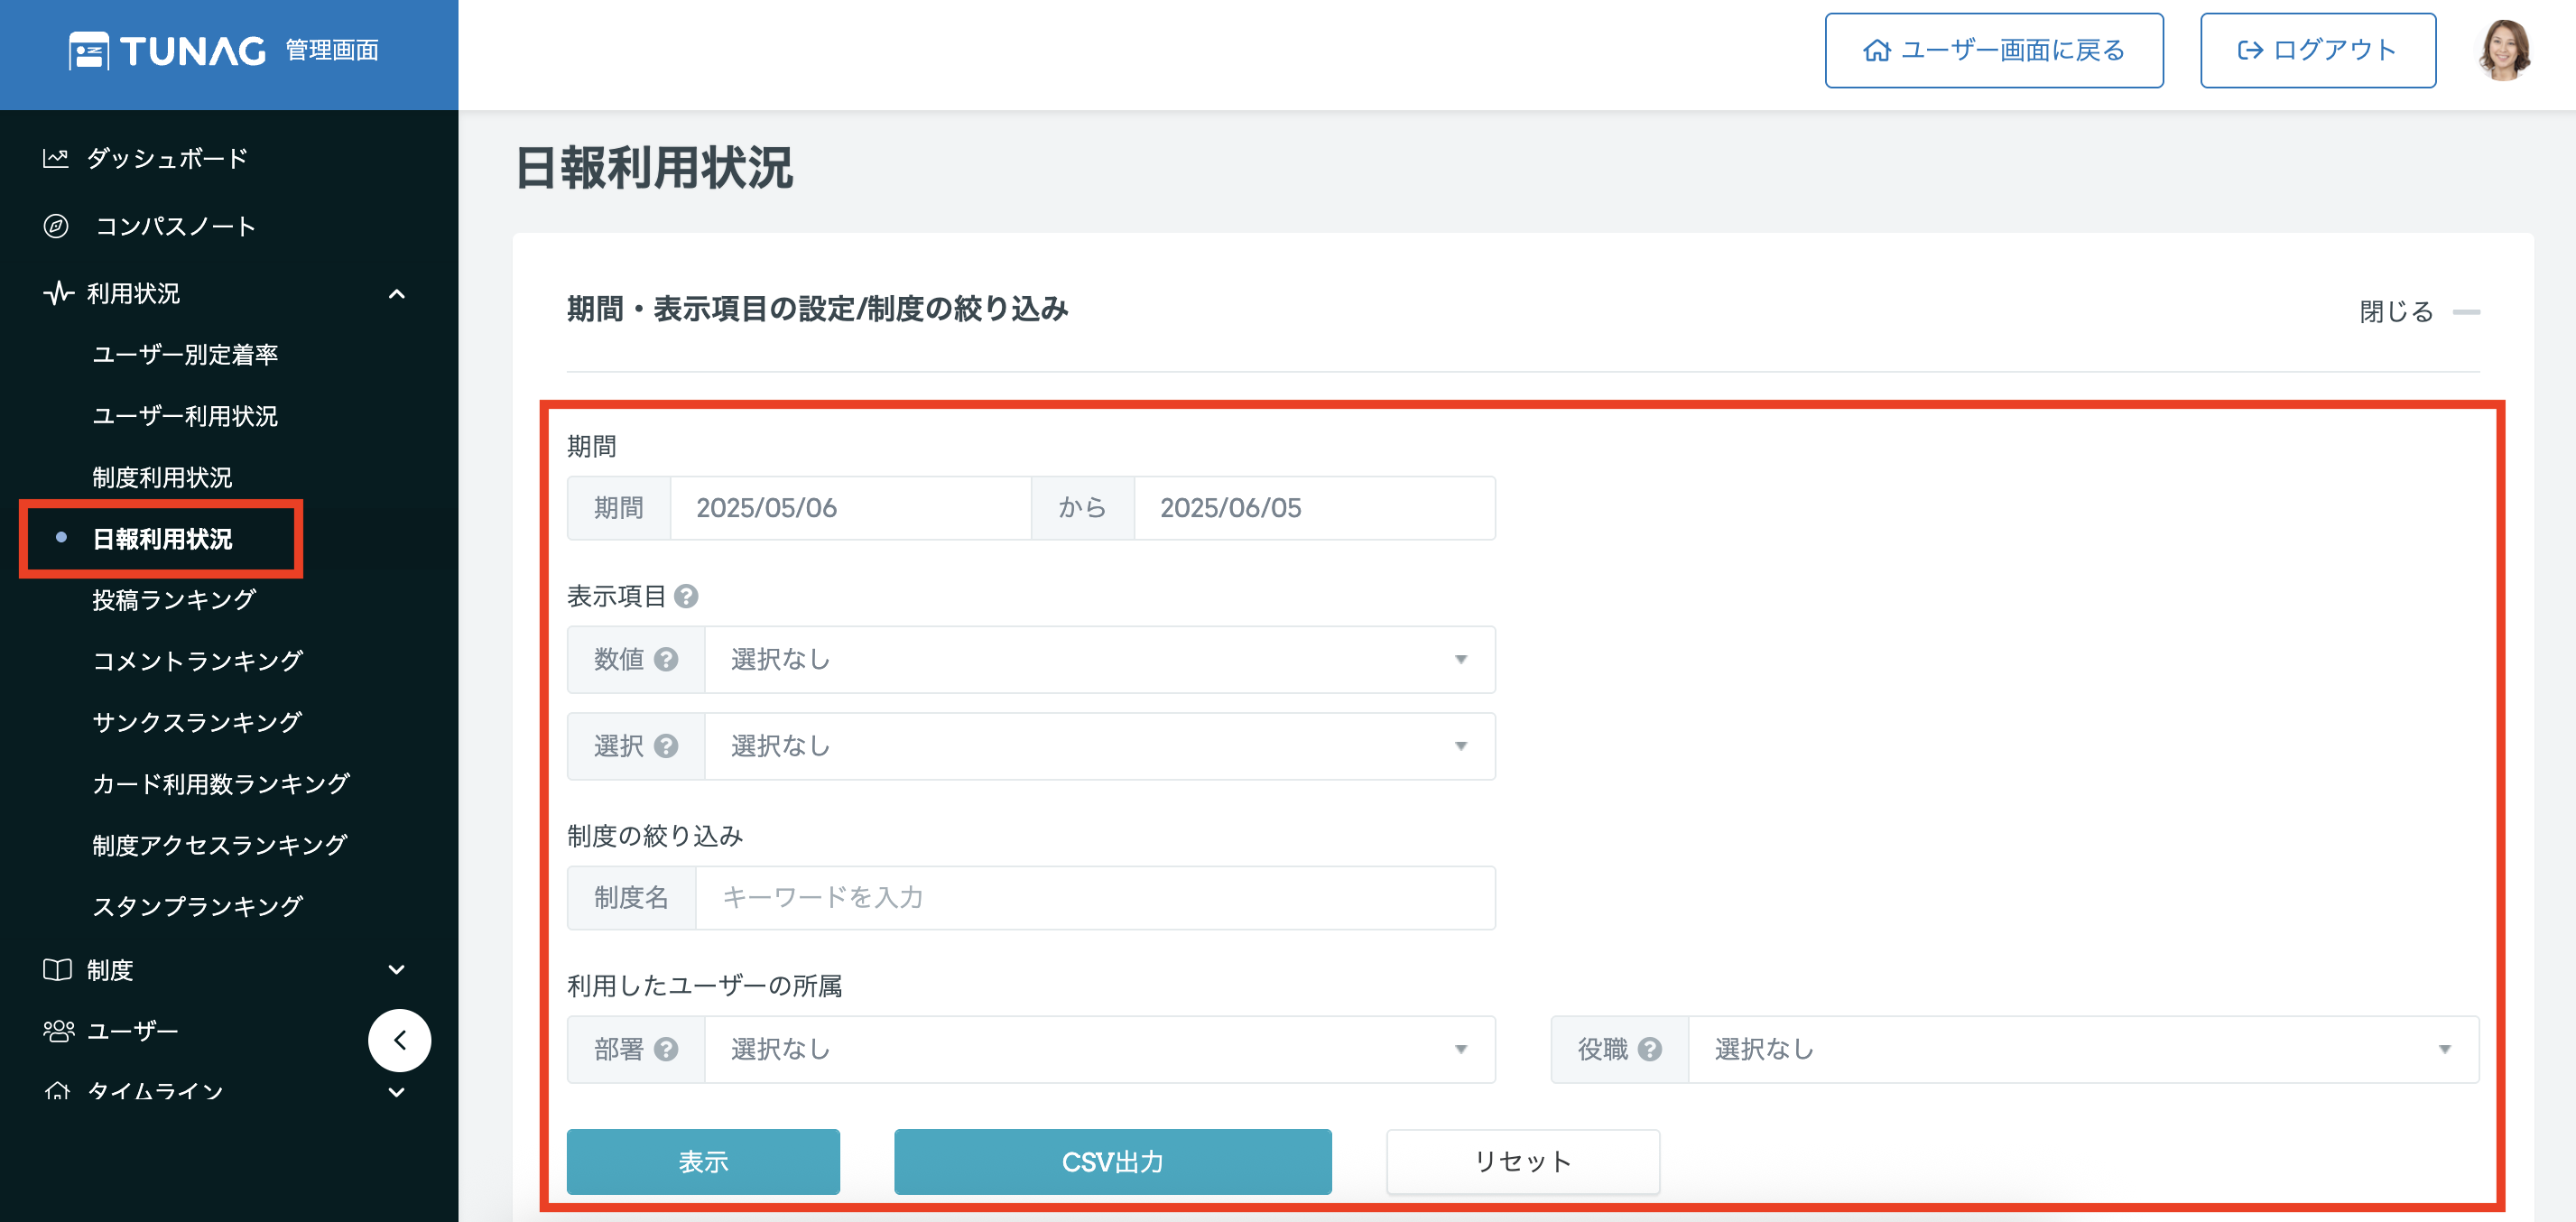Open コメントランキング in sidebar
Image resolution: width=2576 pixels, height=1222 pixels.
[197, 661]
